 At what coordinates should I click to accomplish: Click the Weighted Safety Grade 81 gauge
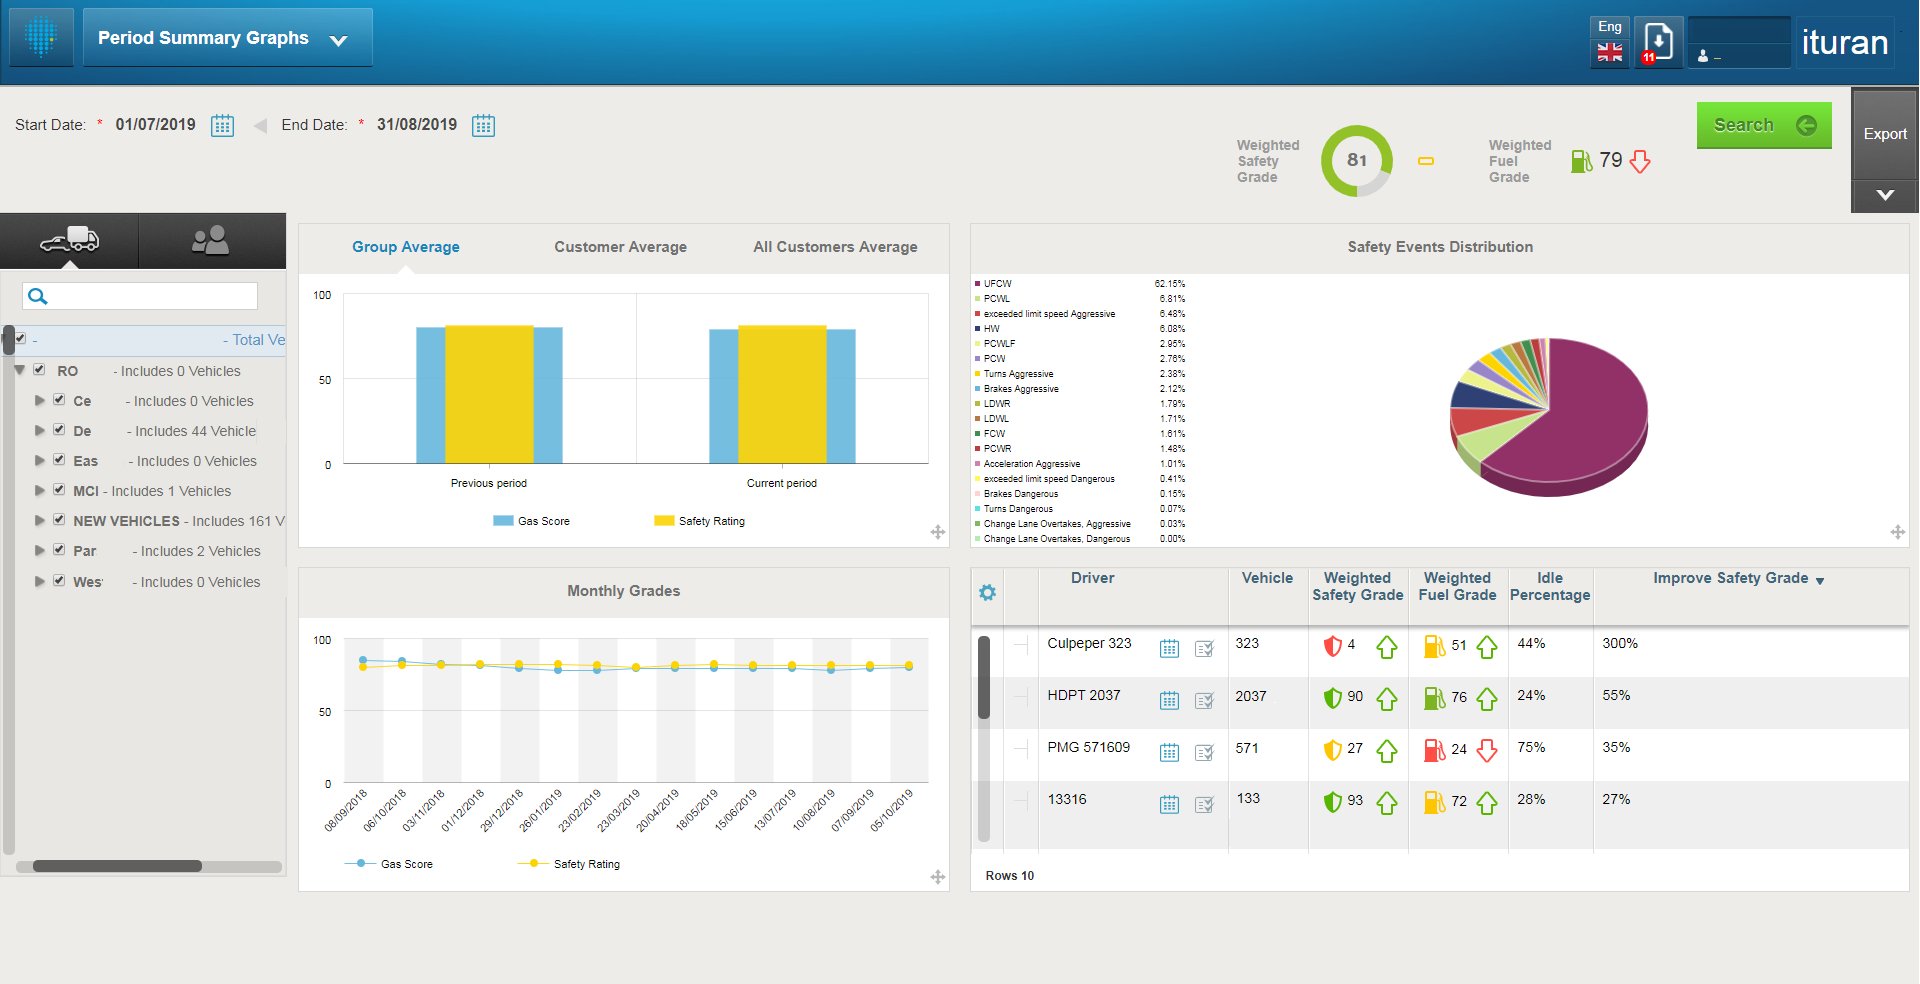point(1356,160)
